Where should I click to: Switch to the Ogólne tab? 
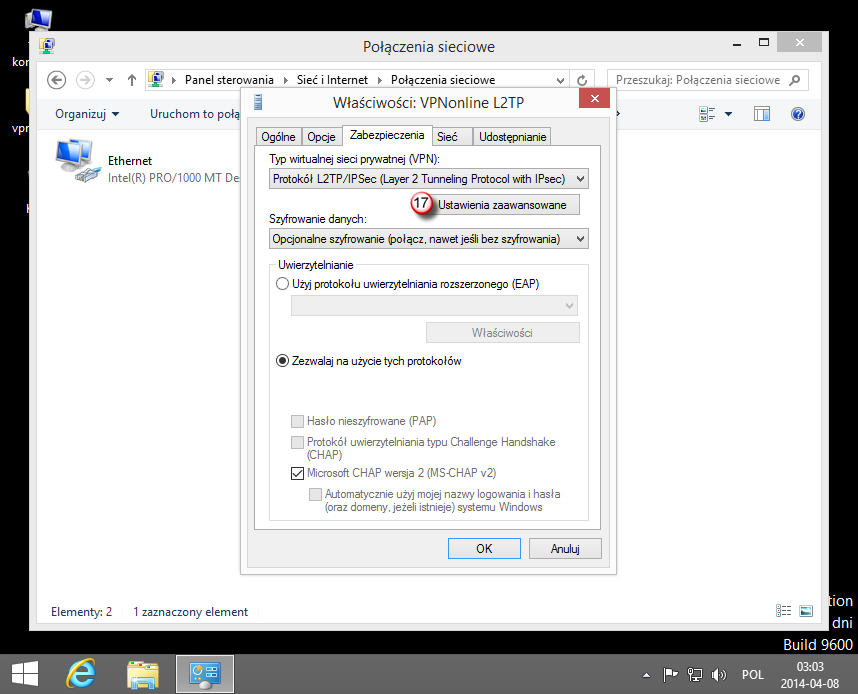tap(279, 137)
